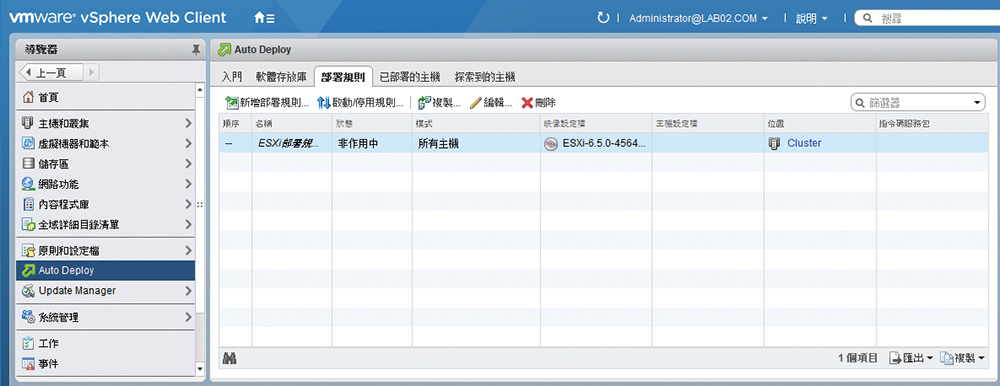Open the filter dropdown arrow
The height and width of the screenshot is (386, 1000).
(x=976, y=103)
